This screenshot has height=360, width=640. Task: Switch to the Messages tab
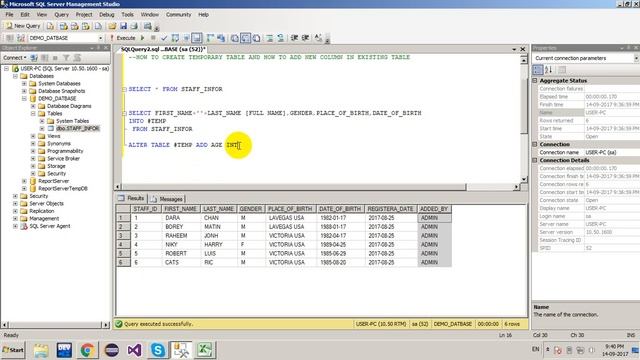coord(167,199)
